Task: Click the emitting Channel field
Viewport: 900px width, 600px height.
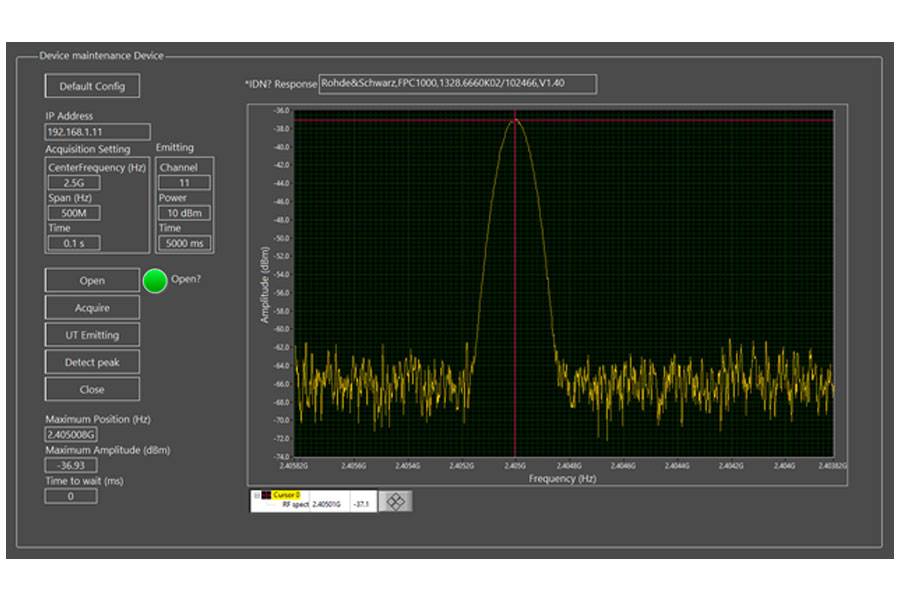Action: (x=184, y=183)
